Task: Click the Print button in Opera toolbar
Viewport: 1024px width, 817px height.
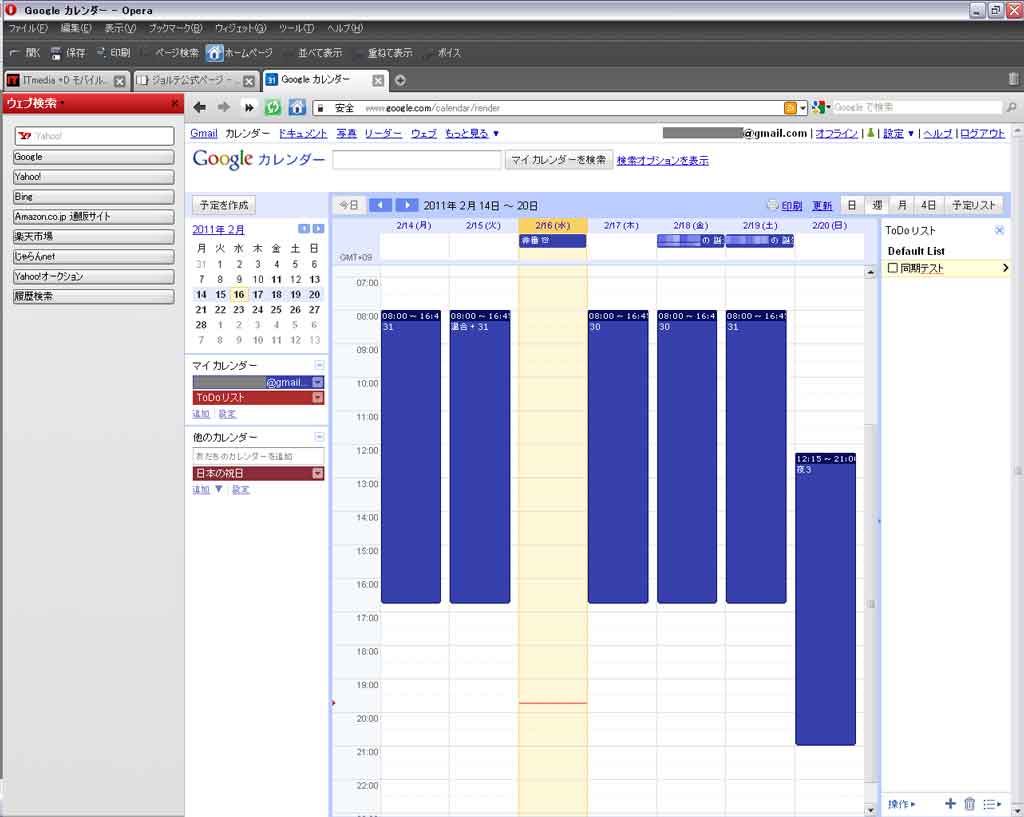Action: (x=114, y=53)
